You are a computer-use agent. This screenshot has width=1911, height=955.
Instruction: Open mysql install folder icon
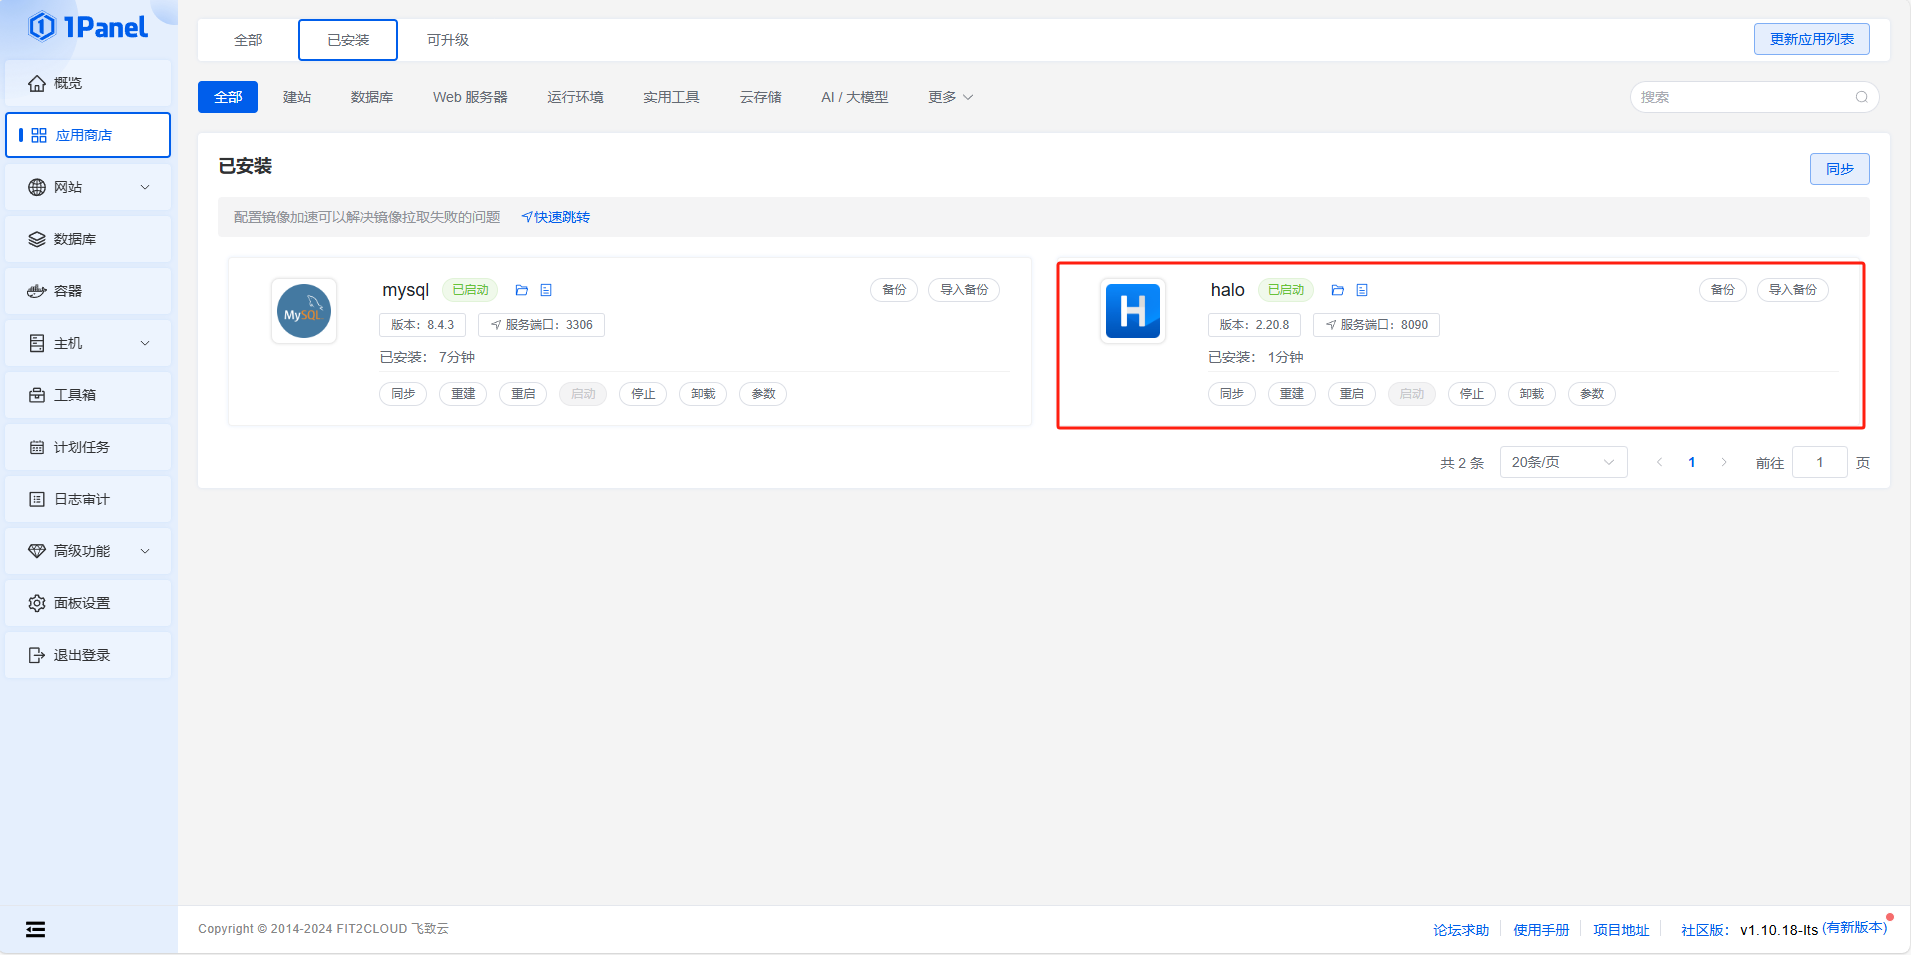pos(521,290)
